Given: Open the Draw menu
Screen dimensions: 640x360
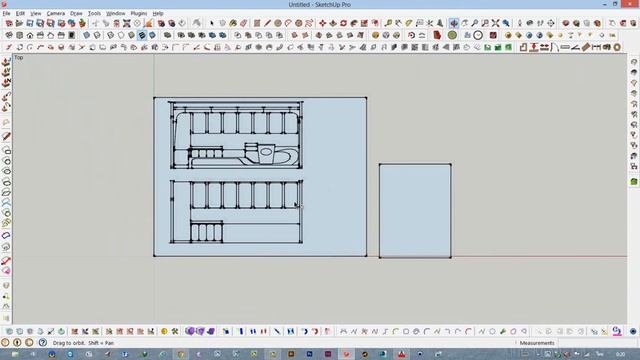Looking at the screenshot, I should (76, 13).
